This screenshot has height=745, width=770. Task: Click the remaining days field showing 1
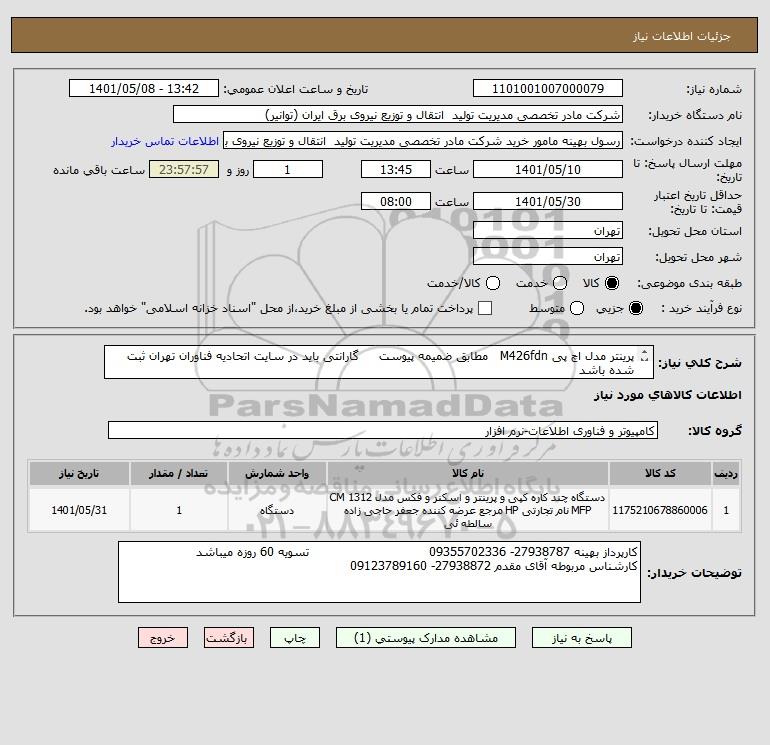tap(288, 169)
